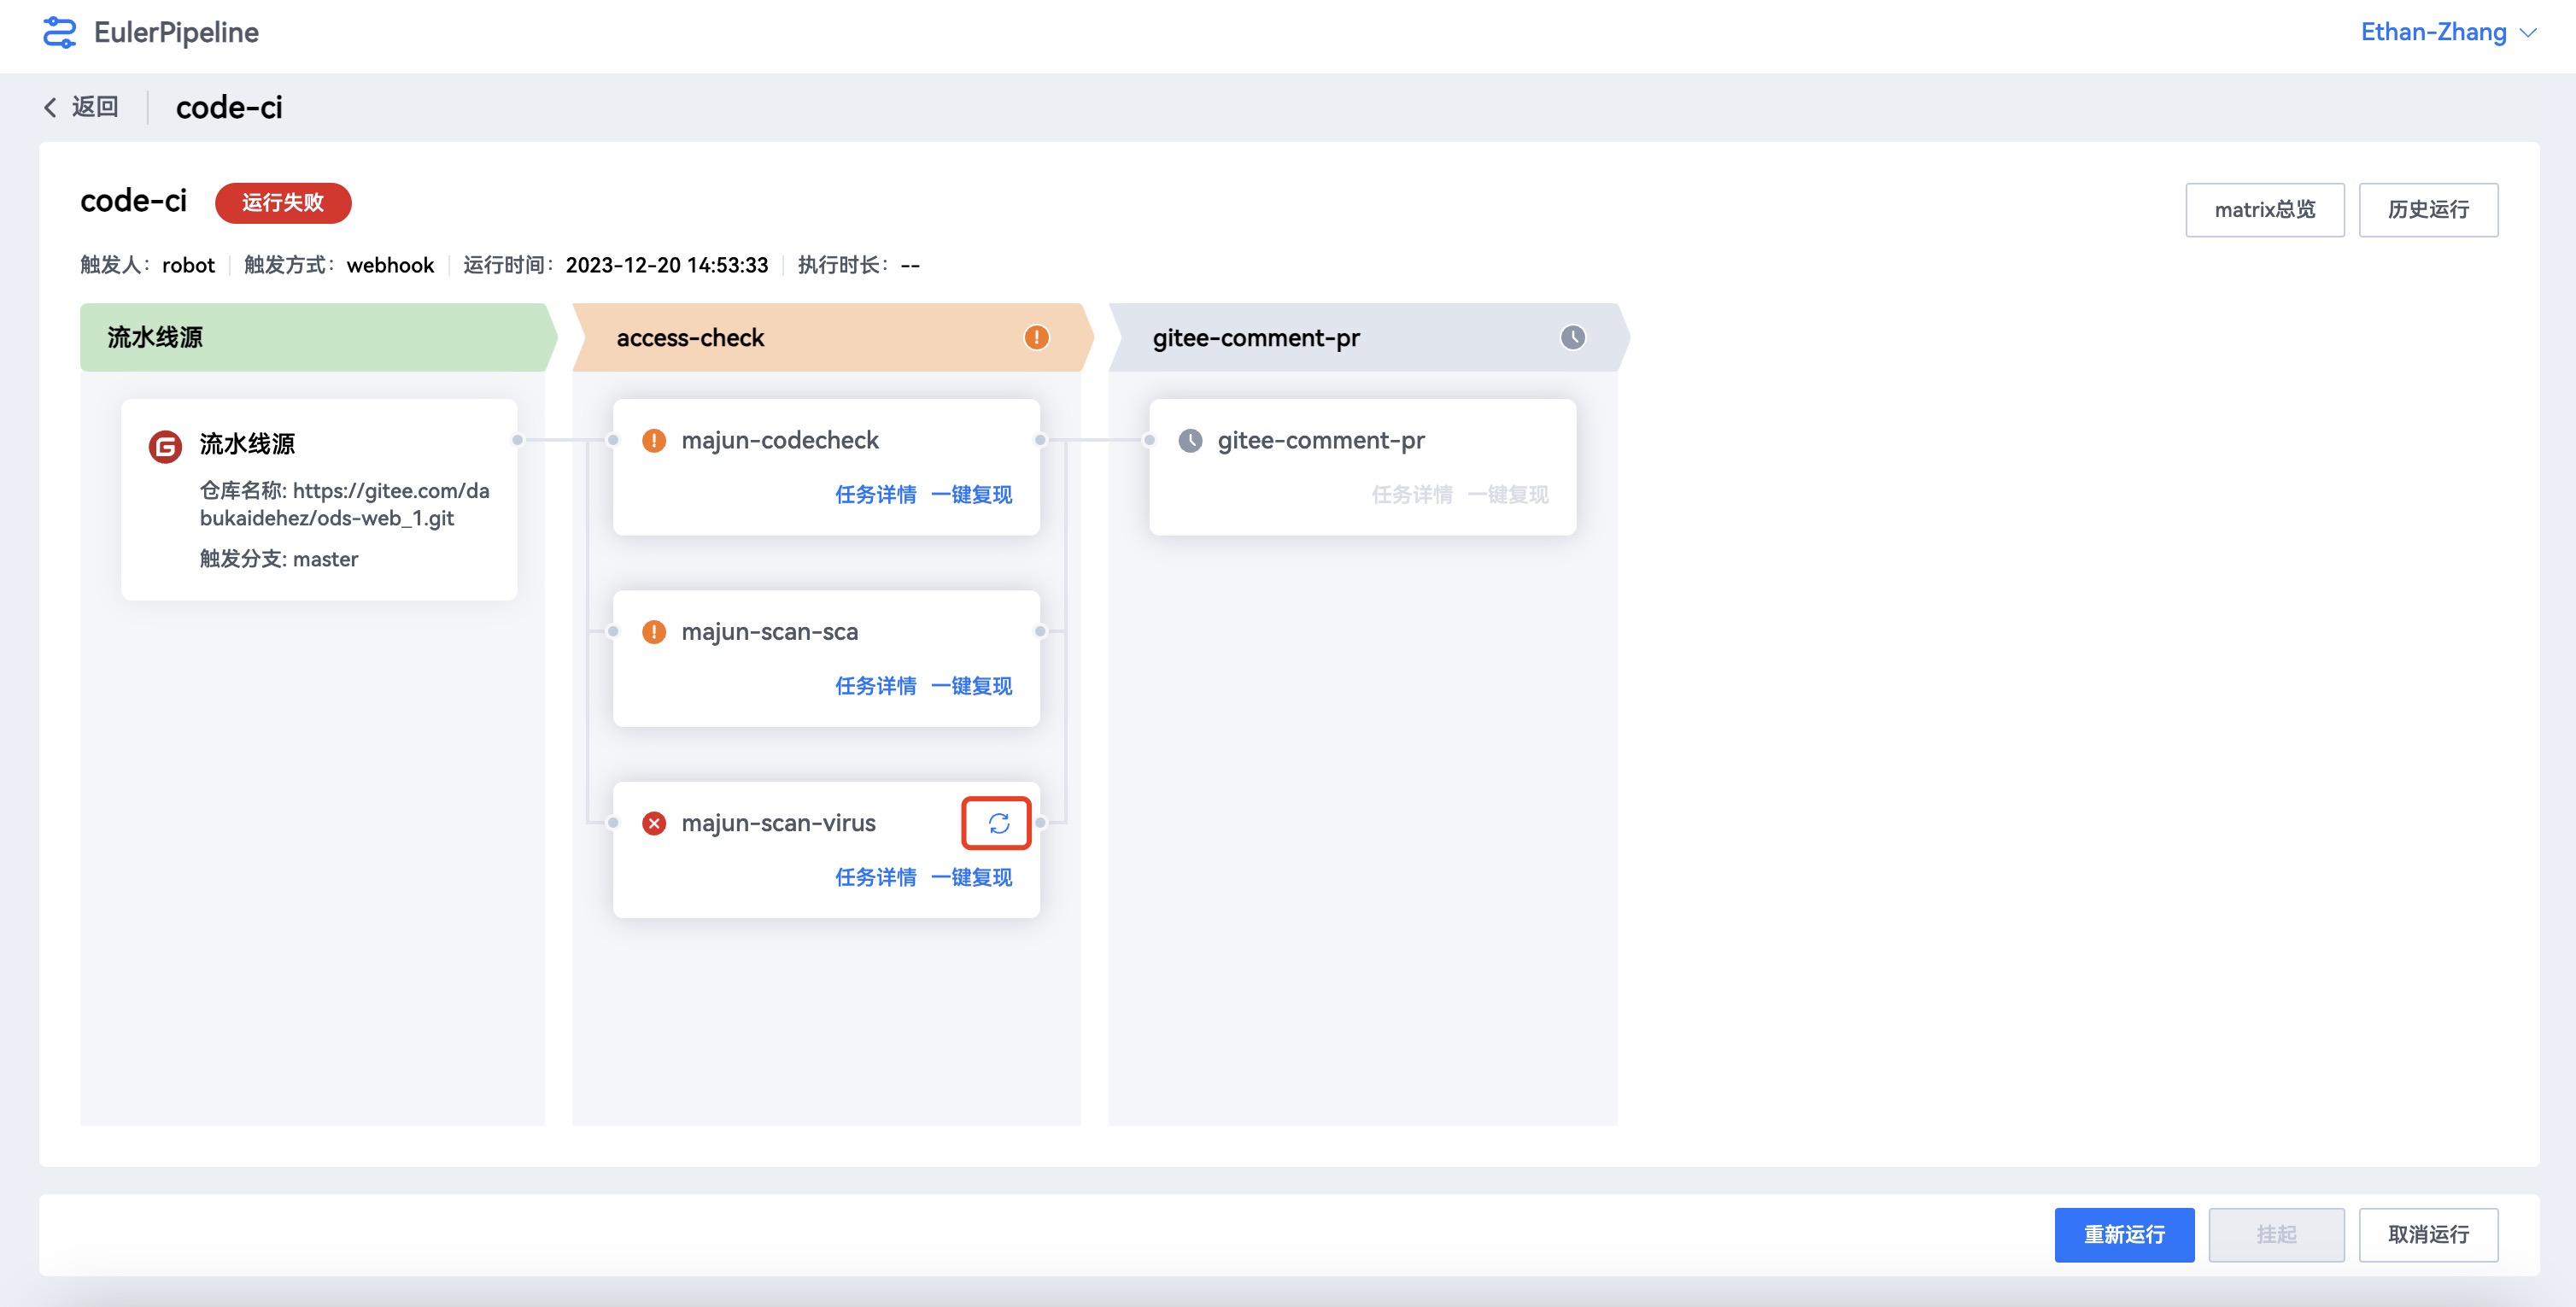Click the retry icon on majun-scan-virus
The image size is (2576, 1307).
998,823
